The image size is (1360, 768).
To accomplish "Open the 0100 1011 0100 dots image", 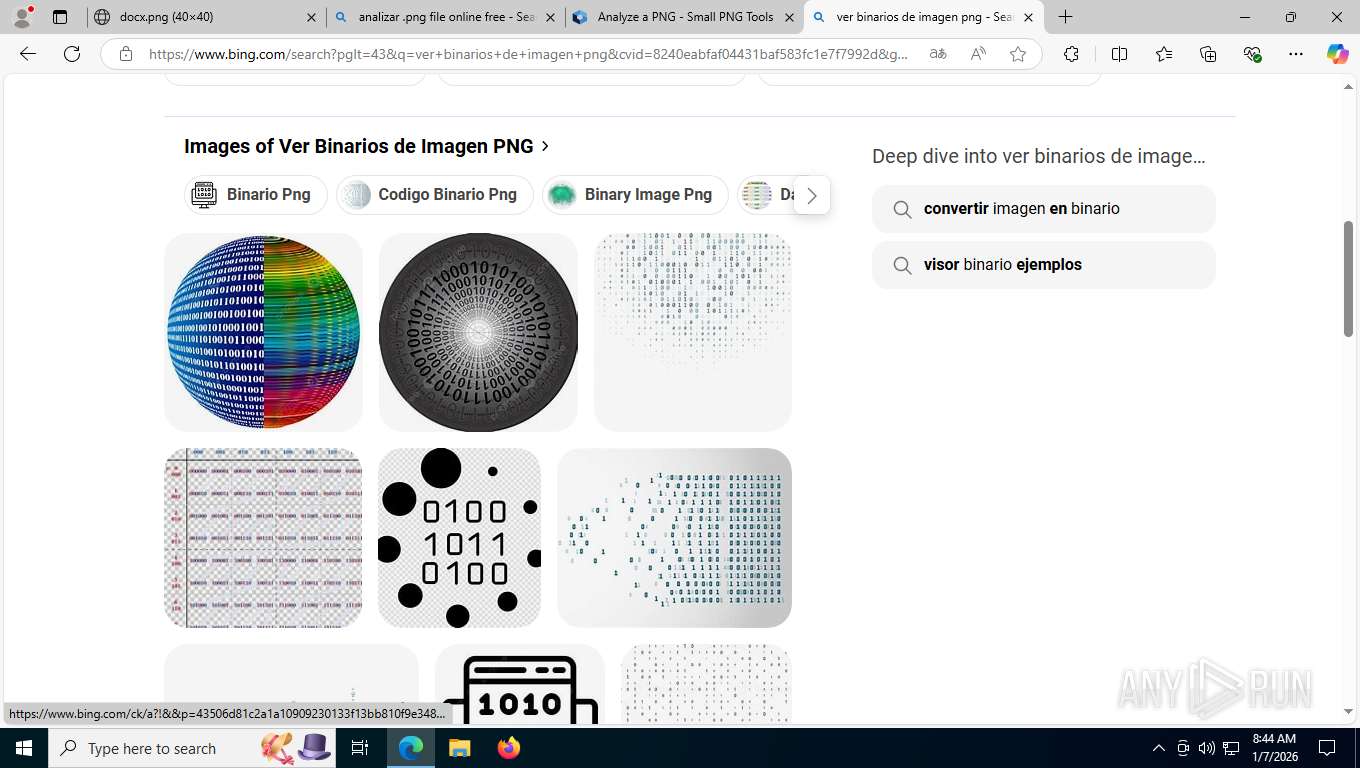I will pyautogui.click(x=459, y=538).
